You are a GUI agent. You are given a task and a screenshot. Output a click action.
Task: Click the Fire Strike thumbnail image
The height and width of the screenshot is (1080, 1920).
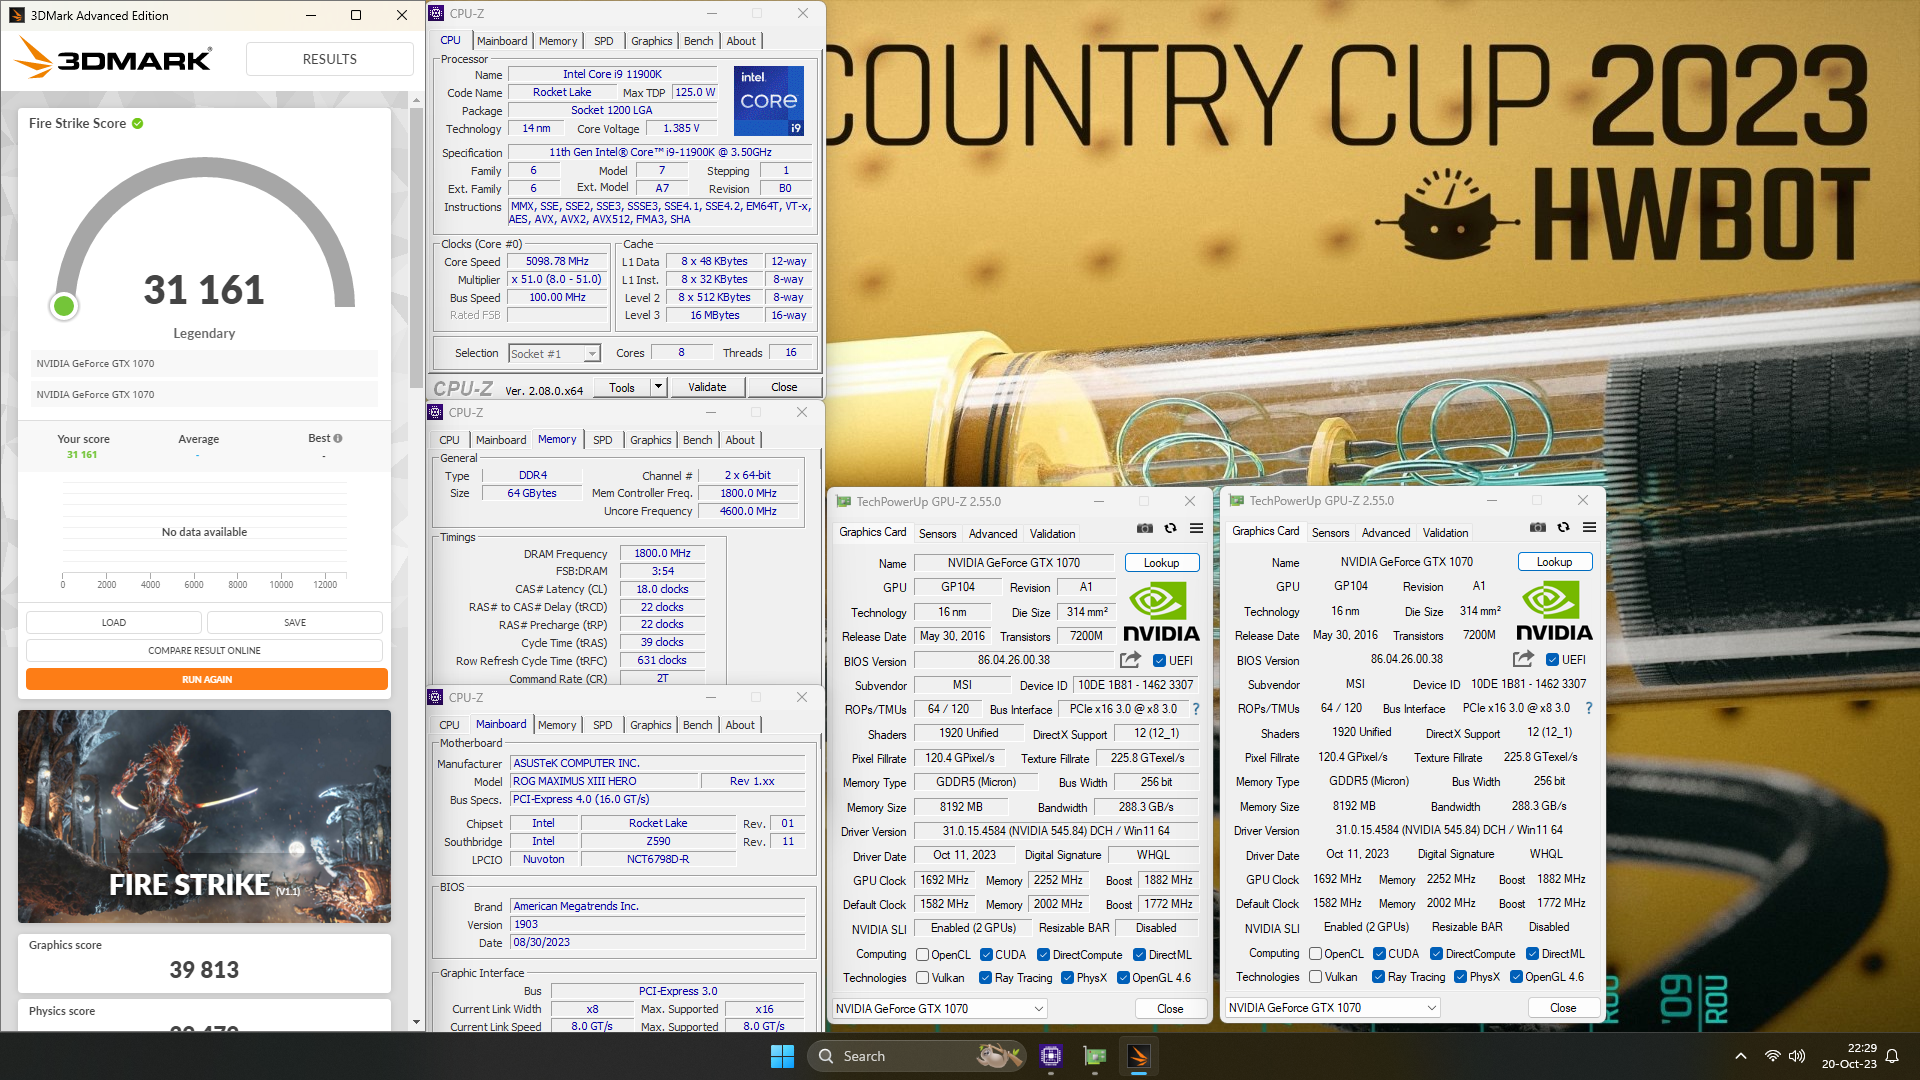click(x=204, y=816)
